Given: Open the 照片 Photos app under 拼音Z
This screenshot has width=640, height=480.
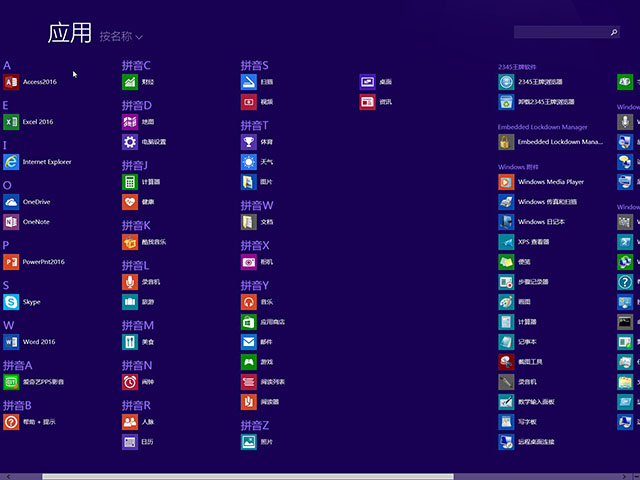Looking at the screenshot, I should [x=257, y=442].
